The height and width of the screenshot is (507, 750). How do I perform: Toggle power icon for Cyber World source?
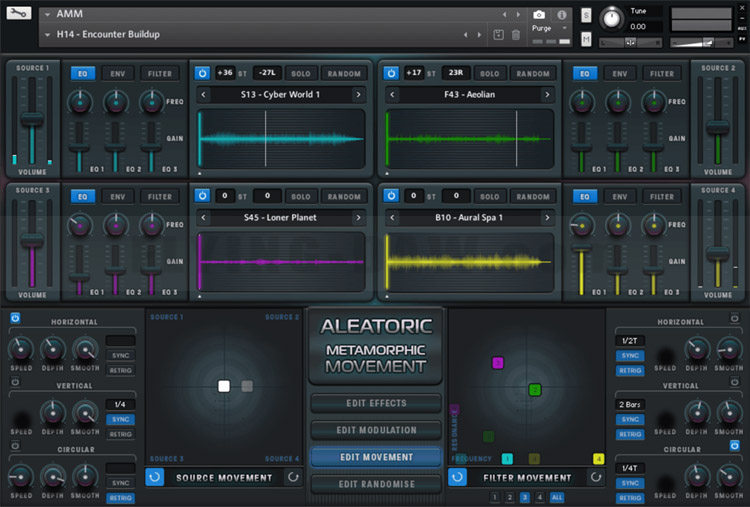(x=202, y=73)
